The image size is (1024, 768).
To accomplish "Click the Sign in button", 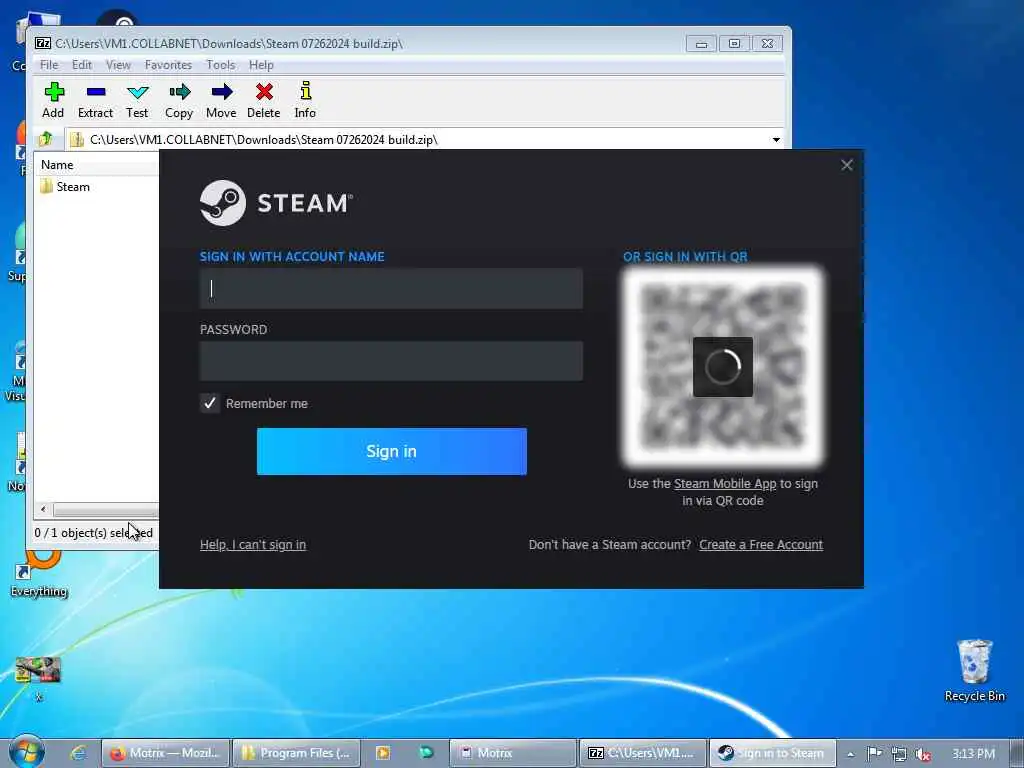I will 392,451.
